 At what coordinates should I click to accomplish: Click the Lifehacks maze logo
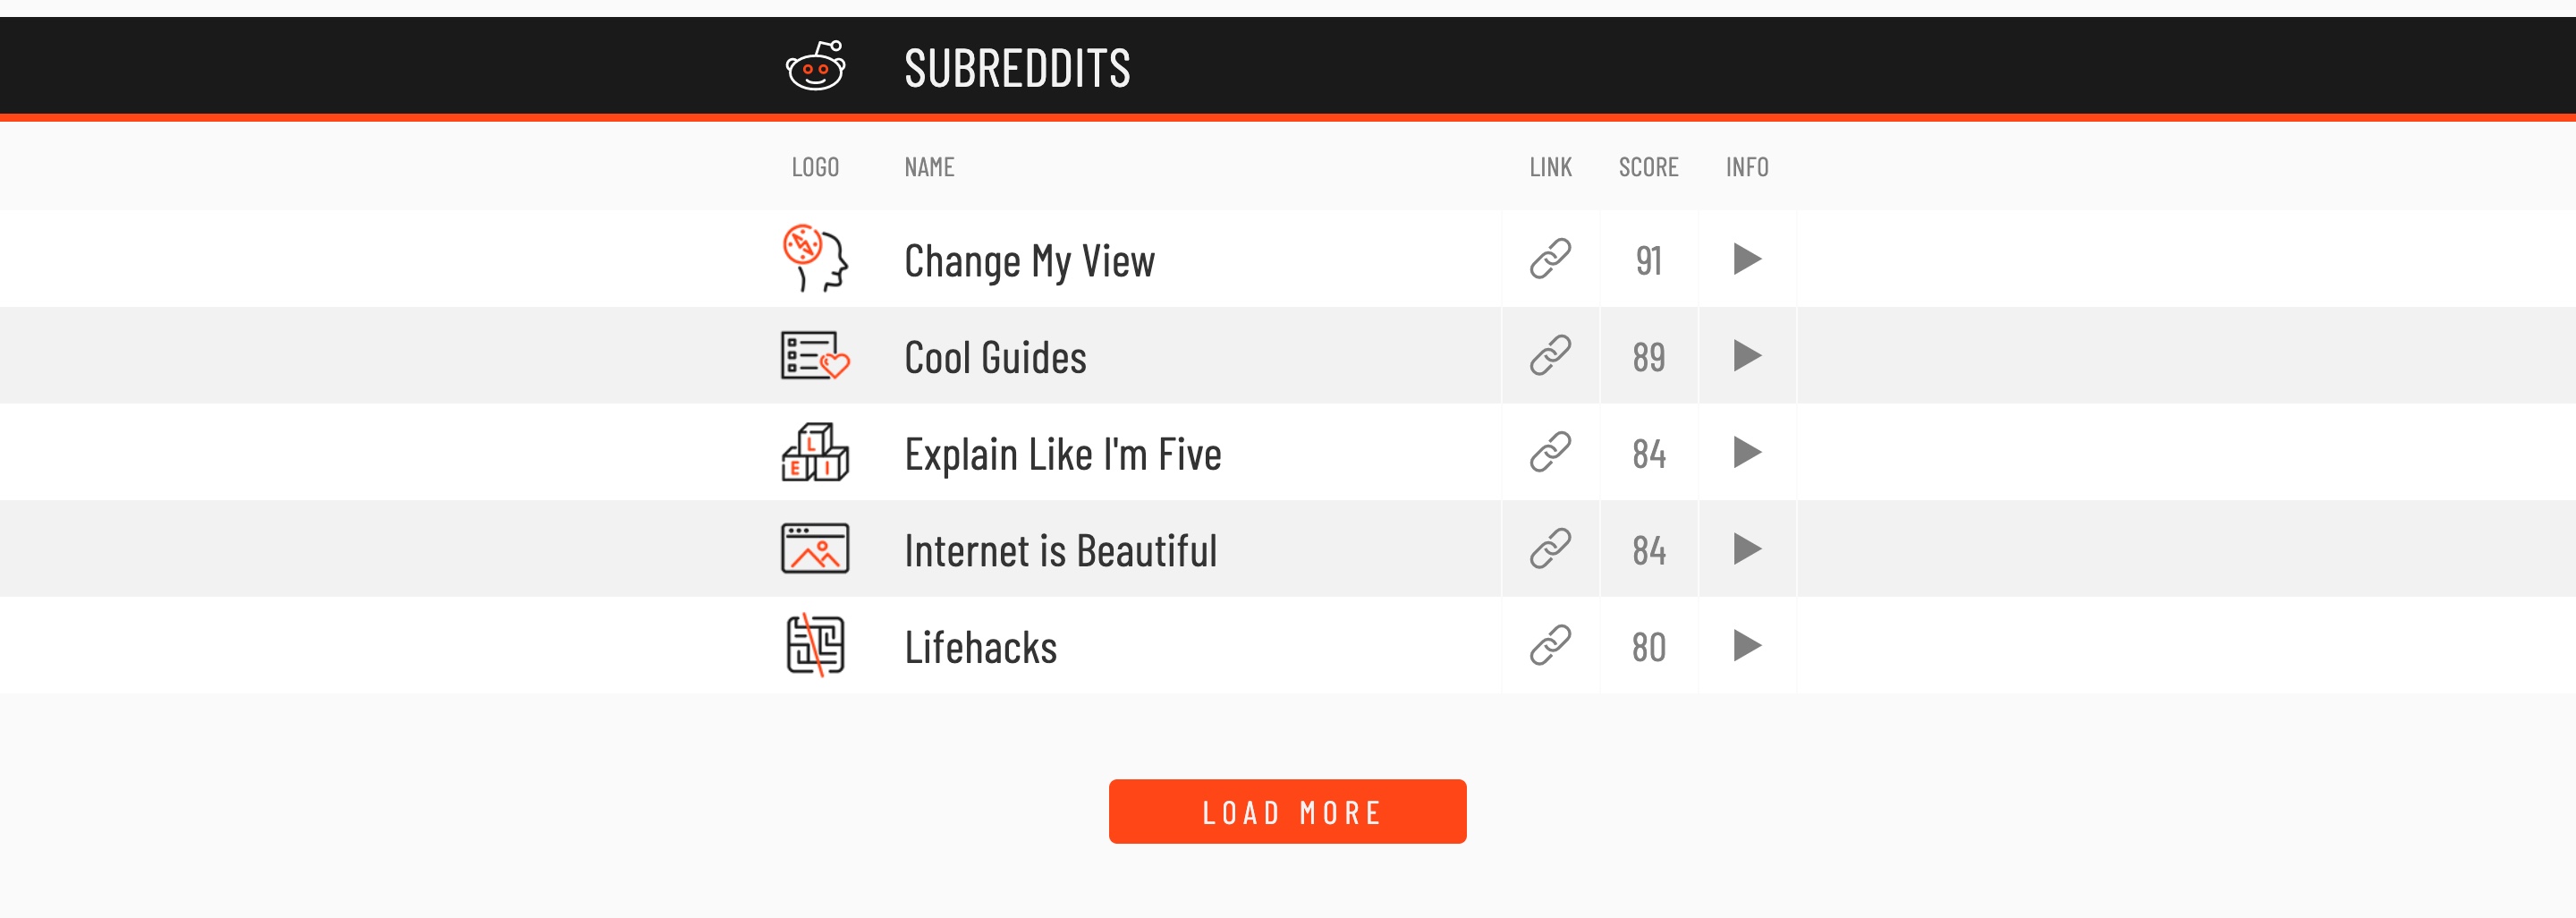(x=815, y=646)
